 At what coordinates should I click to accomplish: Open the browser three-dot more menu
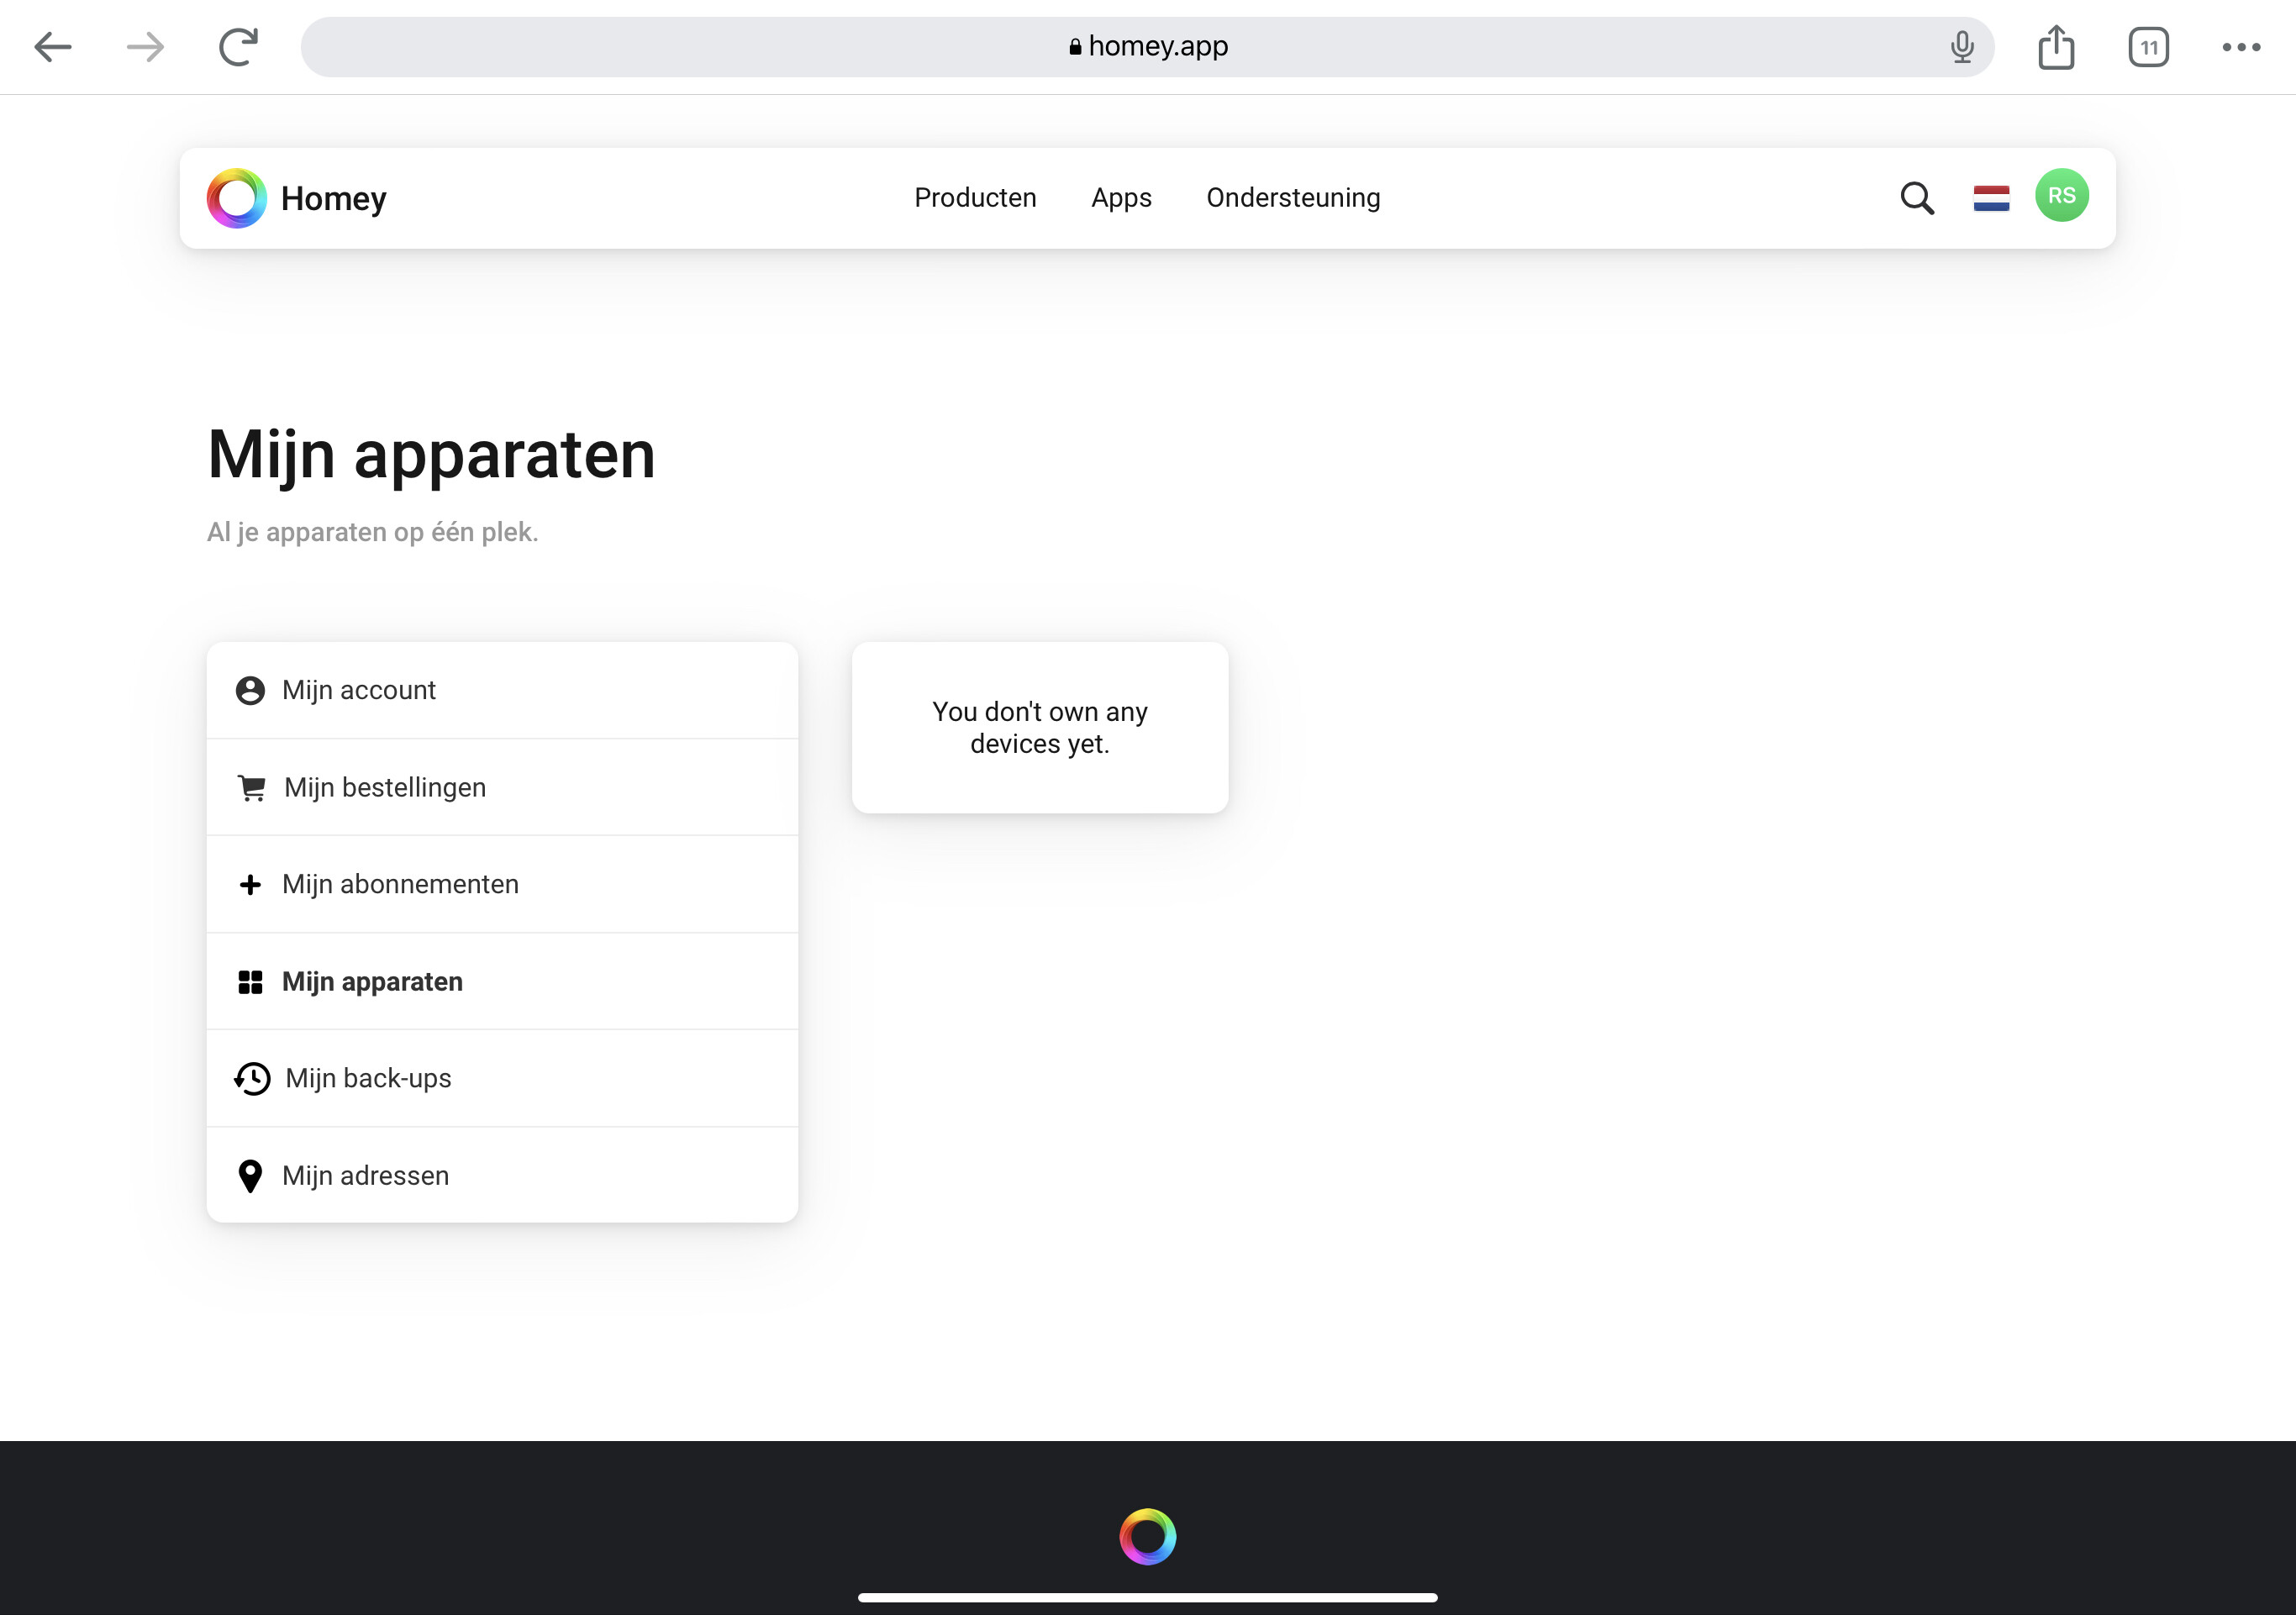pyautogui.click(x=2240, y=47)
